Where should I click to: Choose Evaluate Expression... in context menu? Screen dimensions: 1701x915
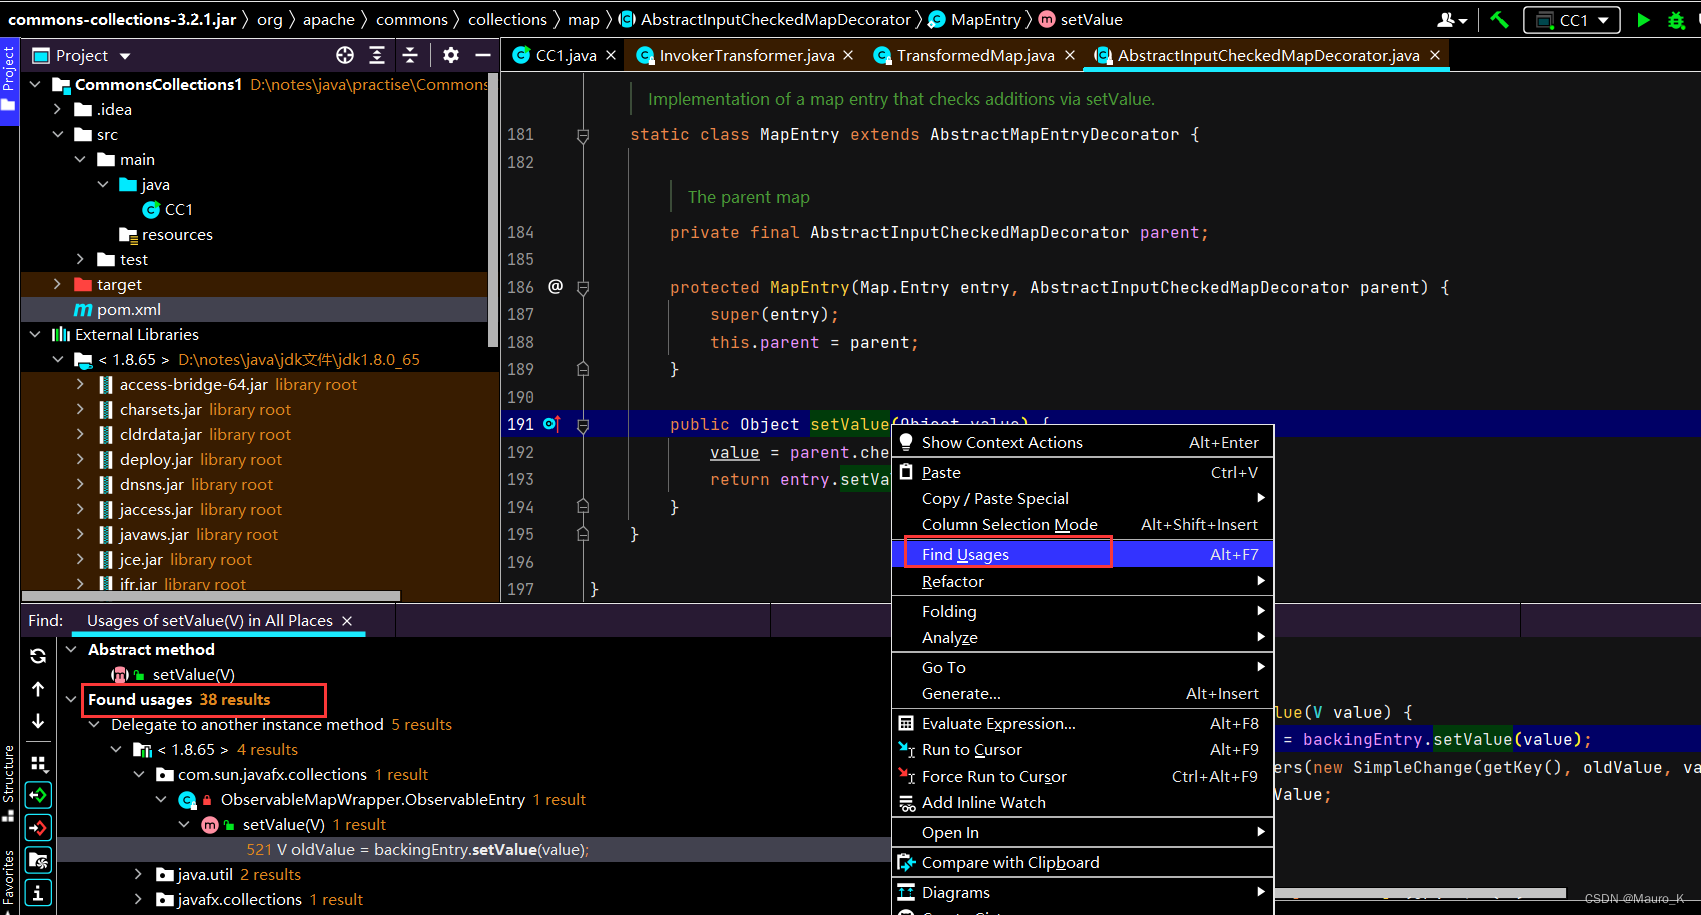(1082, 723)
